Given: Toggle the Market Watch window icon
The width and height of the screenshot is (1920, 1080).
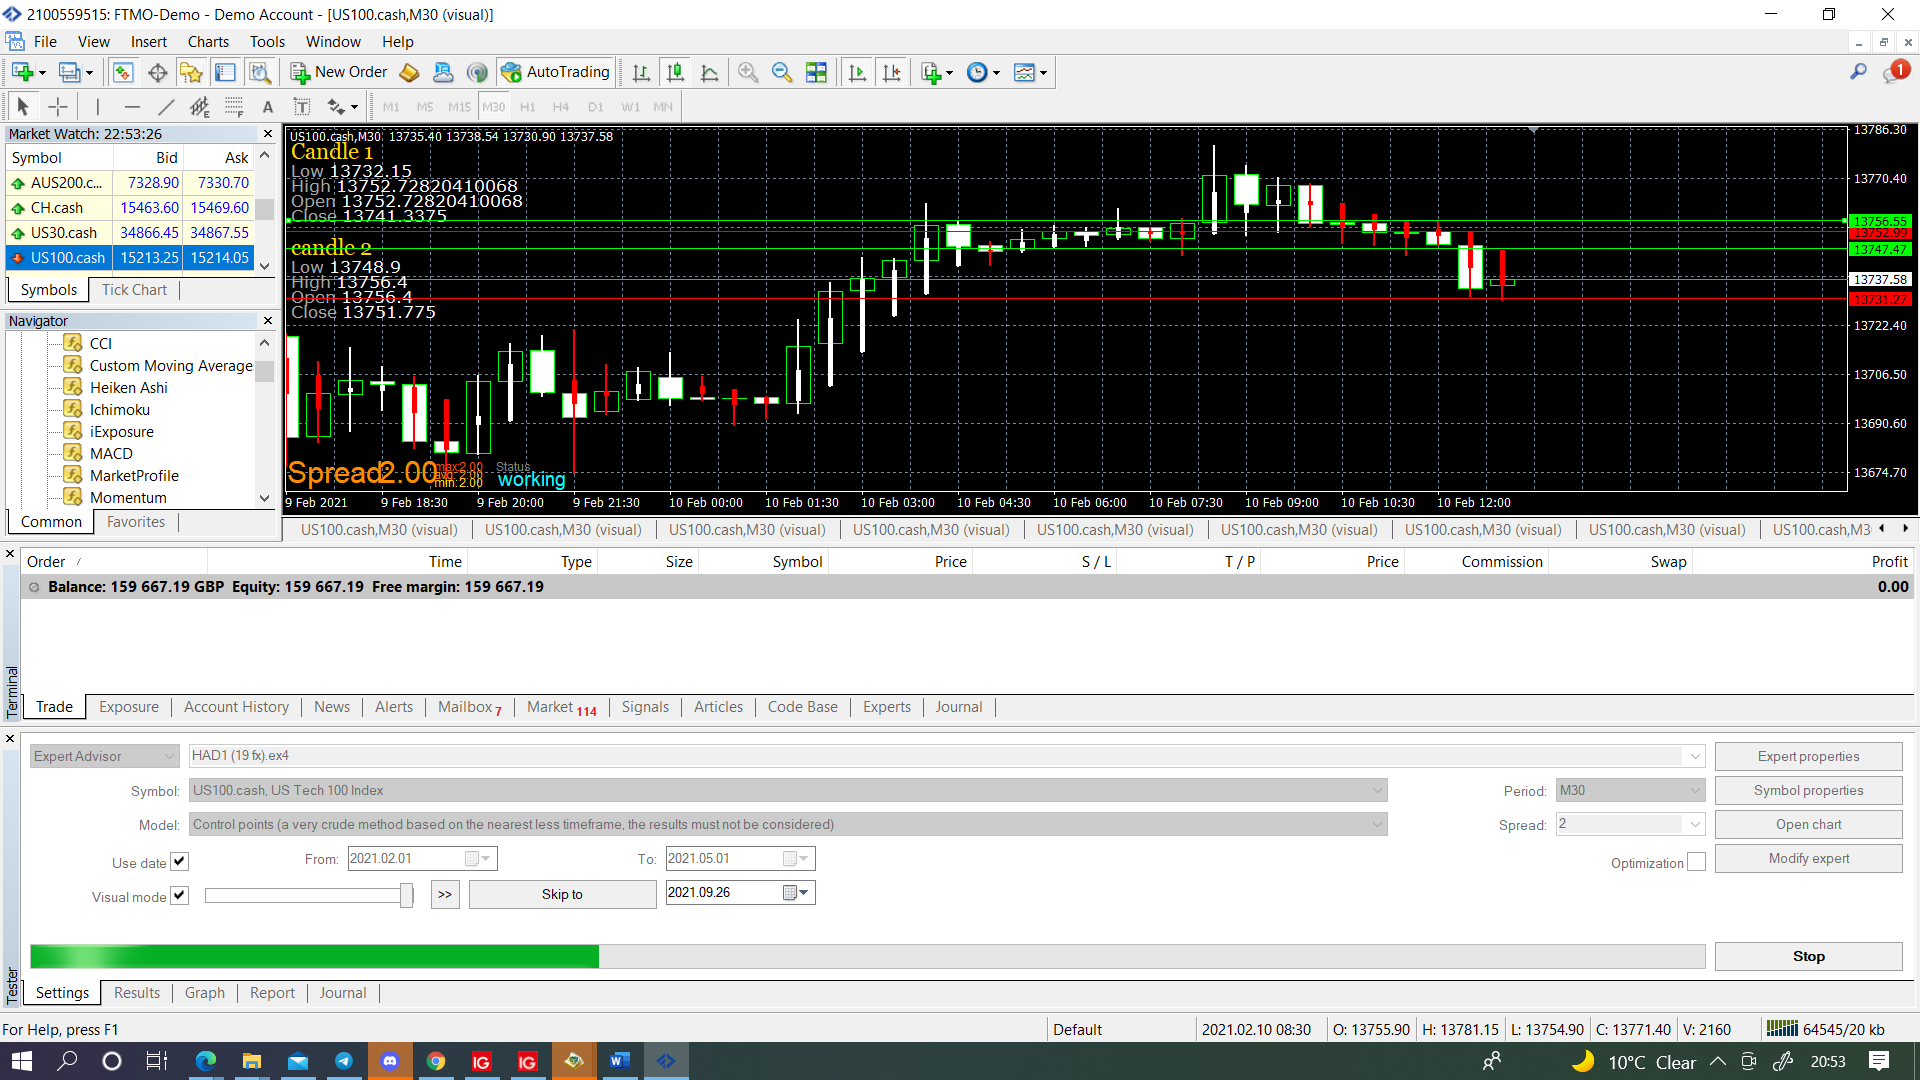Looking at the screenshot, I should 123,72.
